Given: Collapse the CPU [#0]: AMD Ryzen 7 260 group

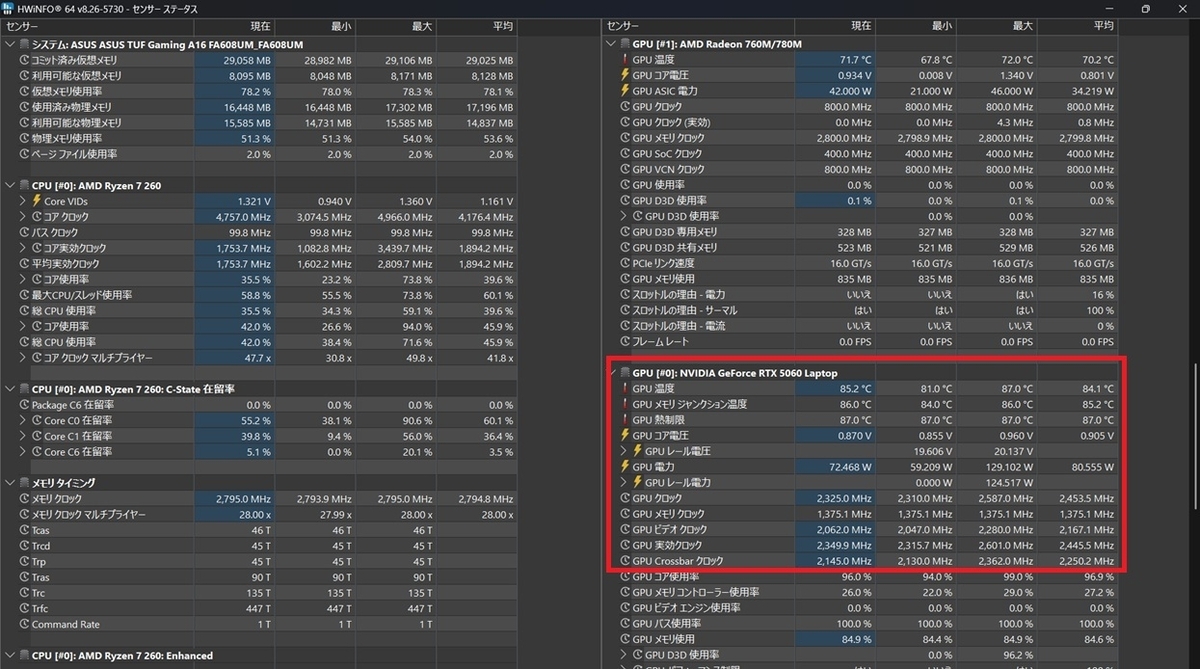Looking at the screenshot, I should coord(10,185).
